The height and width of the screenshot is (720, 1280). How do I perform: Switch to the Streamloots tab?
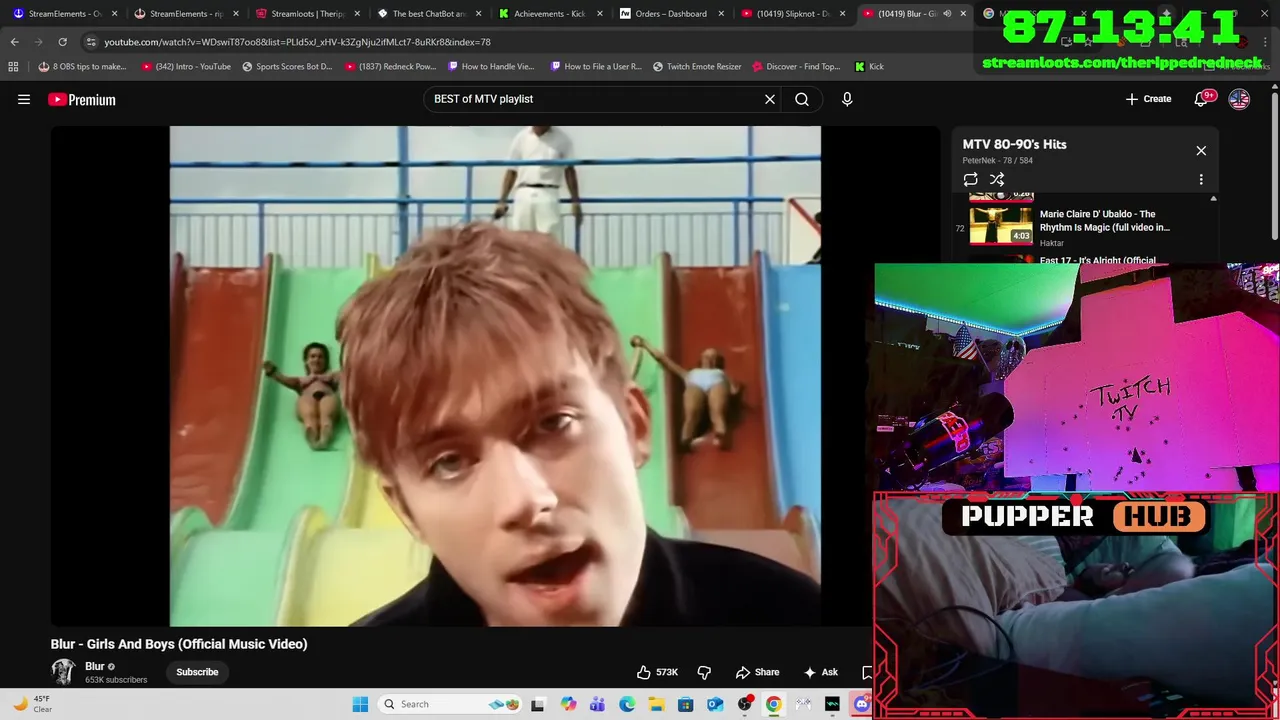tap(306, 14)
